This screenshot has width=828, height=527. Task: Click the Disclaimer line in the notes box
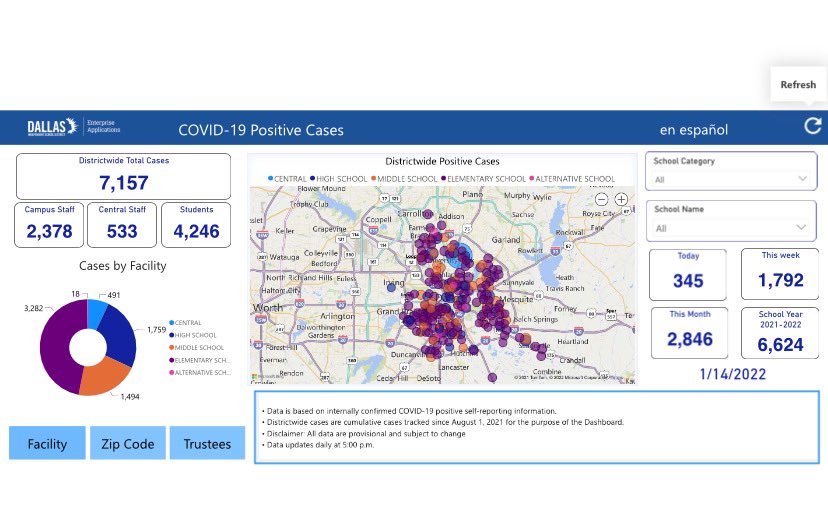click(366, 434)
